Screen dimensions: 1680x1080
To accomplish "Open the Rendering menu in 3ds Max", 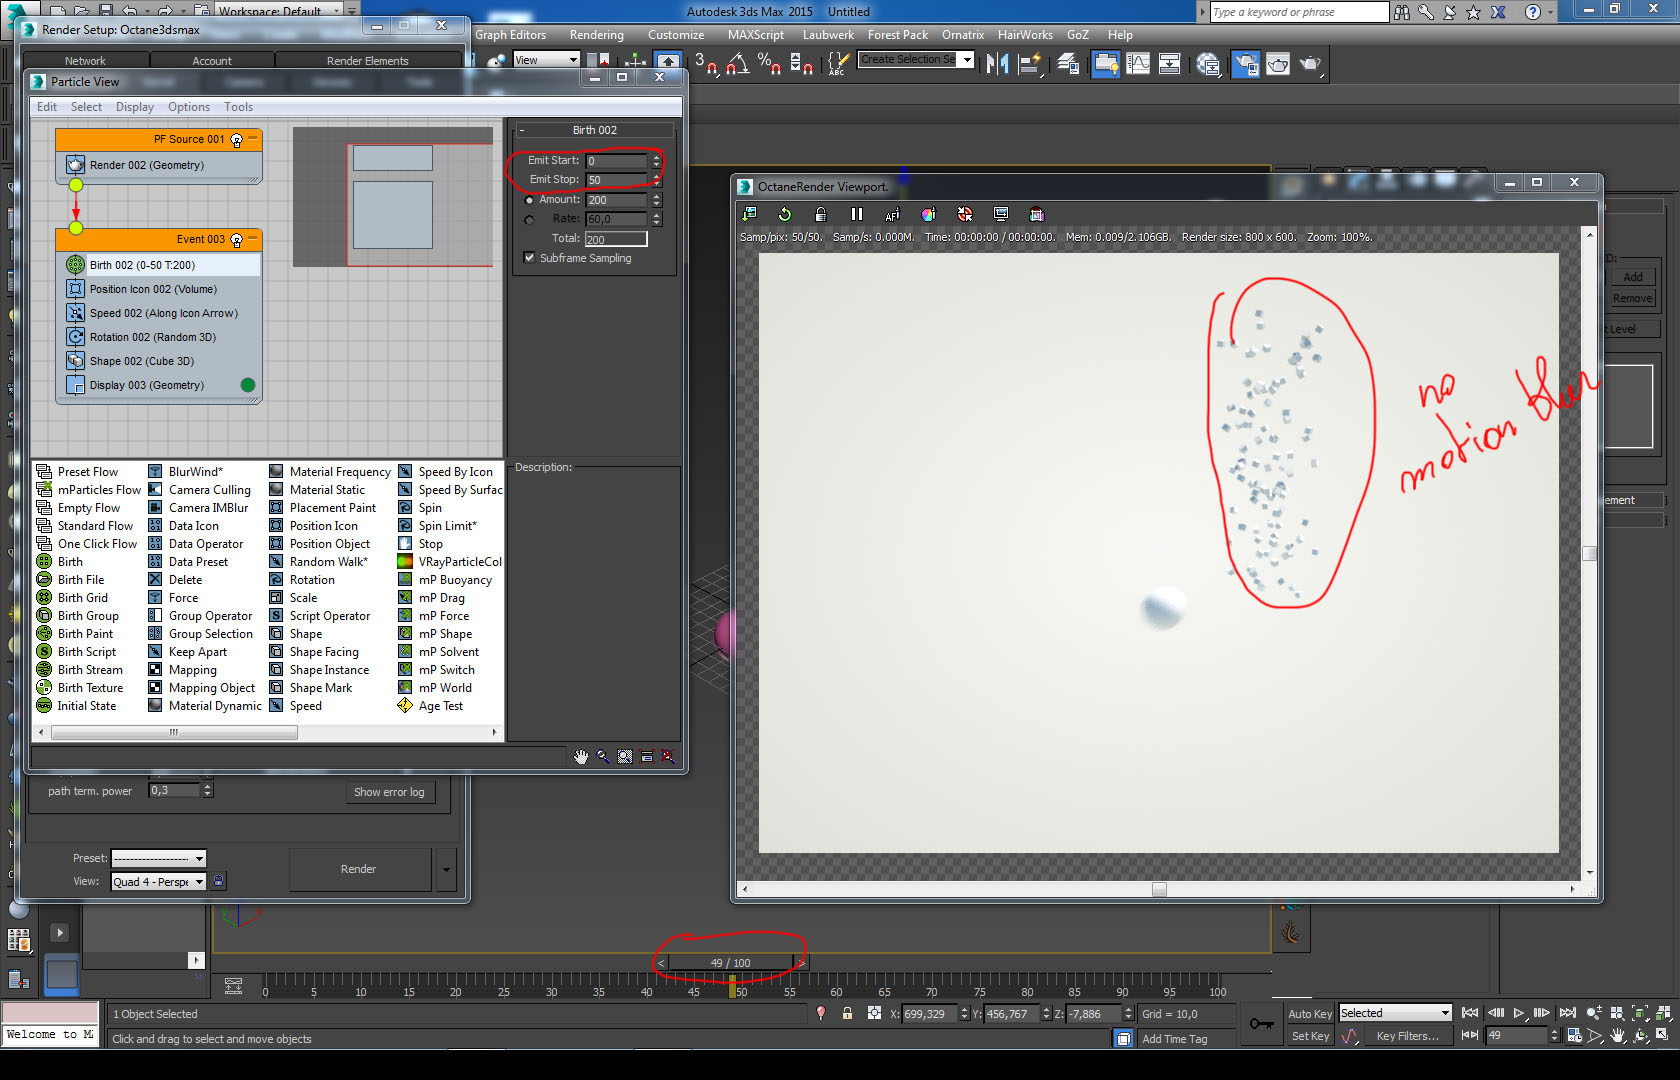I will [597, 35].
